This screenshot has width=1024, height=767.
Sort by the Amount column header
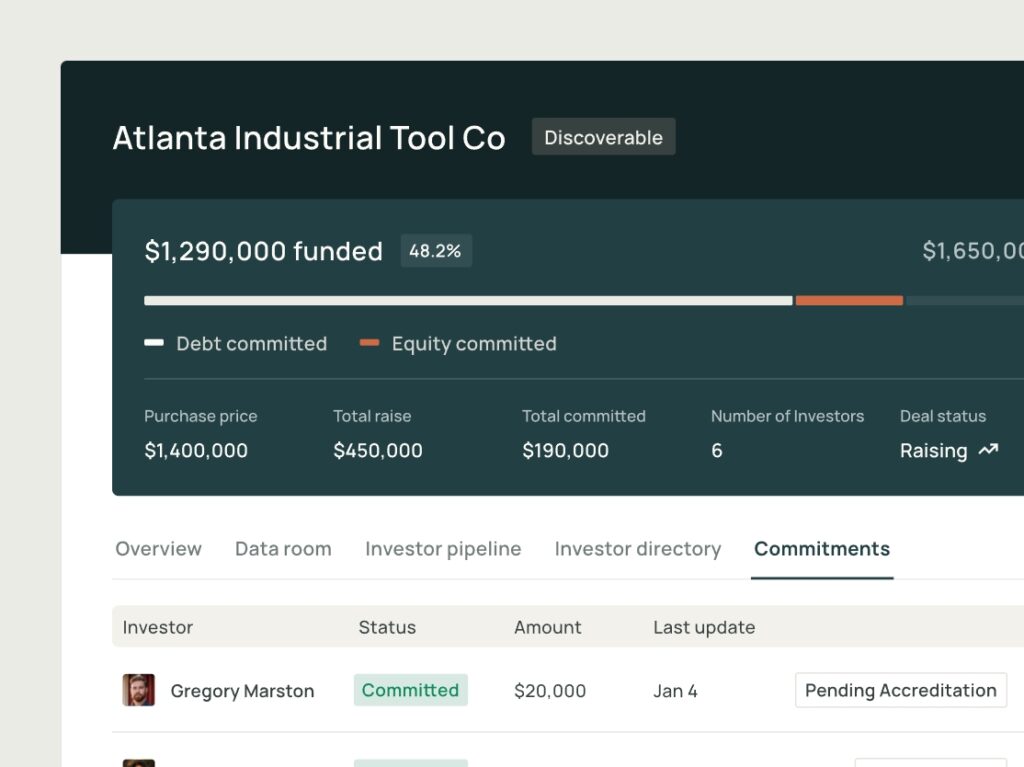click(x=547, y=627)
